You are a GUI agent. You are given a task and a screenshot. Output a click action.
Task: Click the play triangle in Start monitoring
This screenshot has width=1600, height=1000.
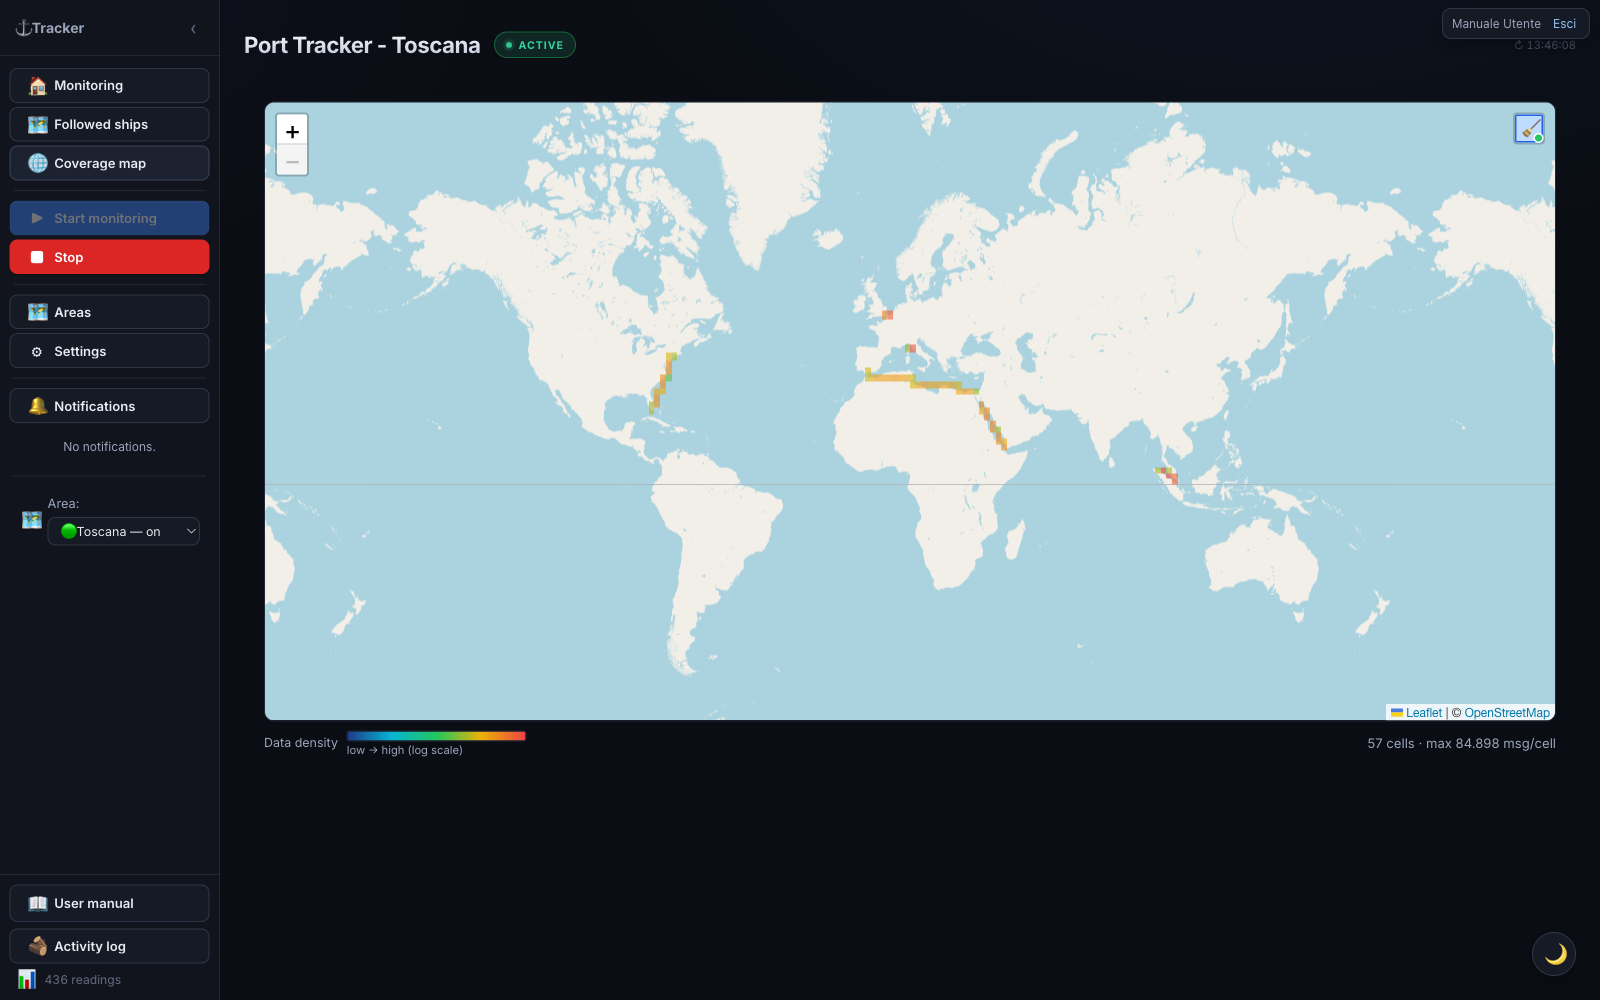[x=37, y=218]
